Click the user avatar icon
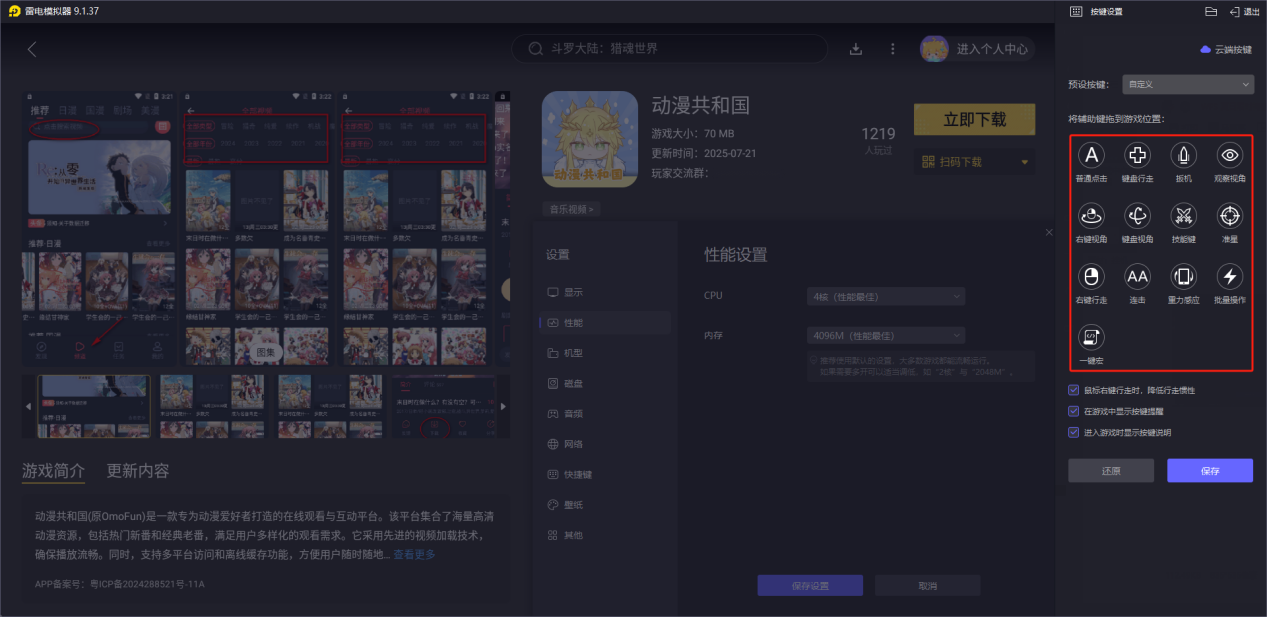Viewport: 1267px width, 617px height. coord(935,49)
